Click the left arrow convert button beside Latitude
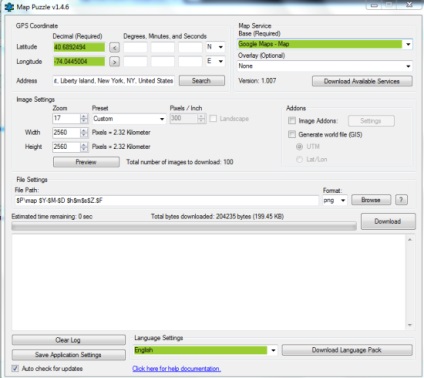 click(x=114, y=47)
